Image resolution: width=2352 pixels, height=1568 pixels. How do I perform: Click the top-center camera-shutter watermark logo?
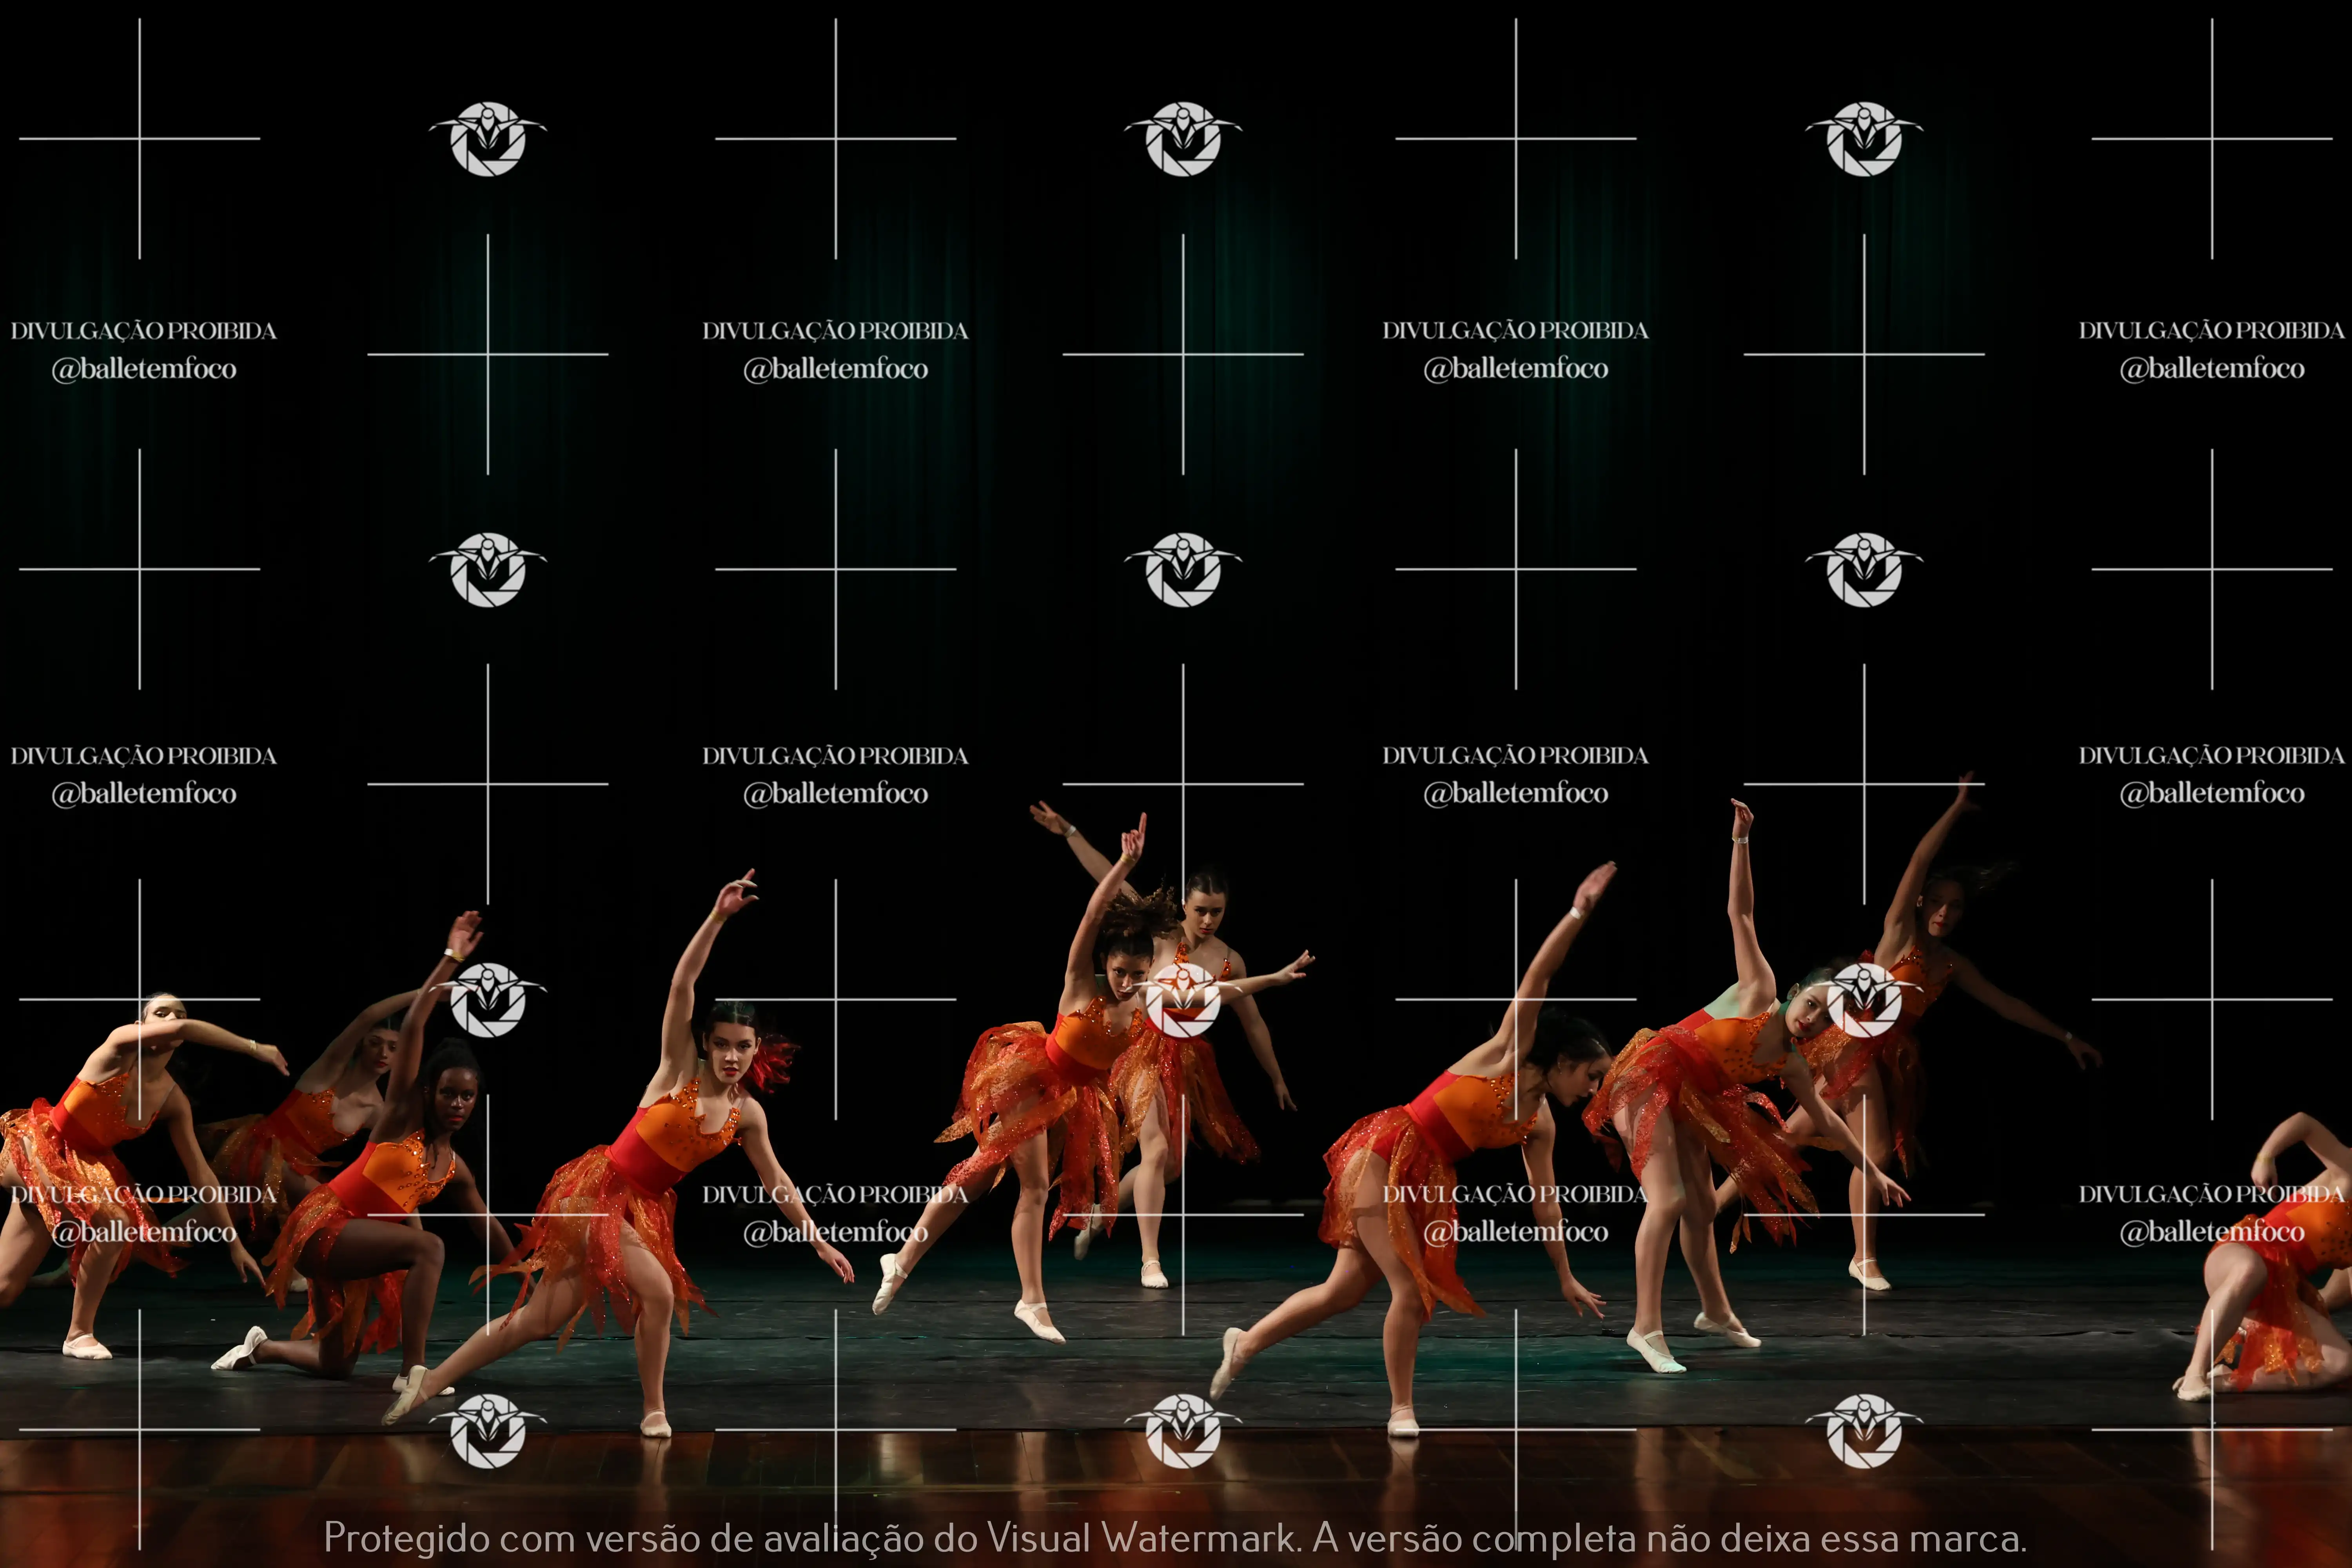tap(1183, 139)
